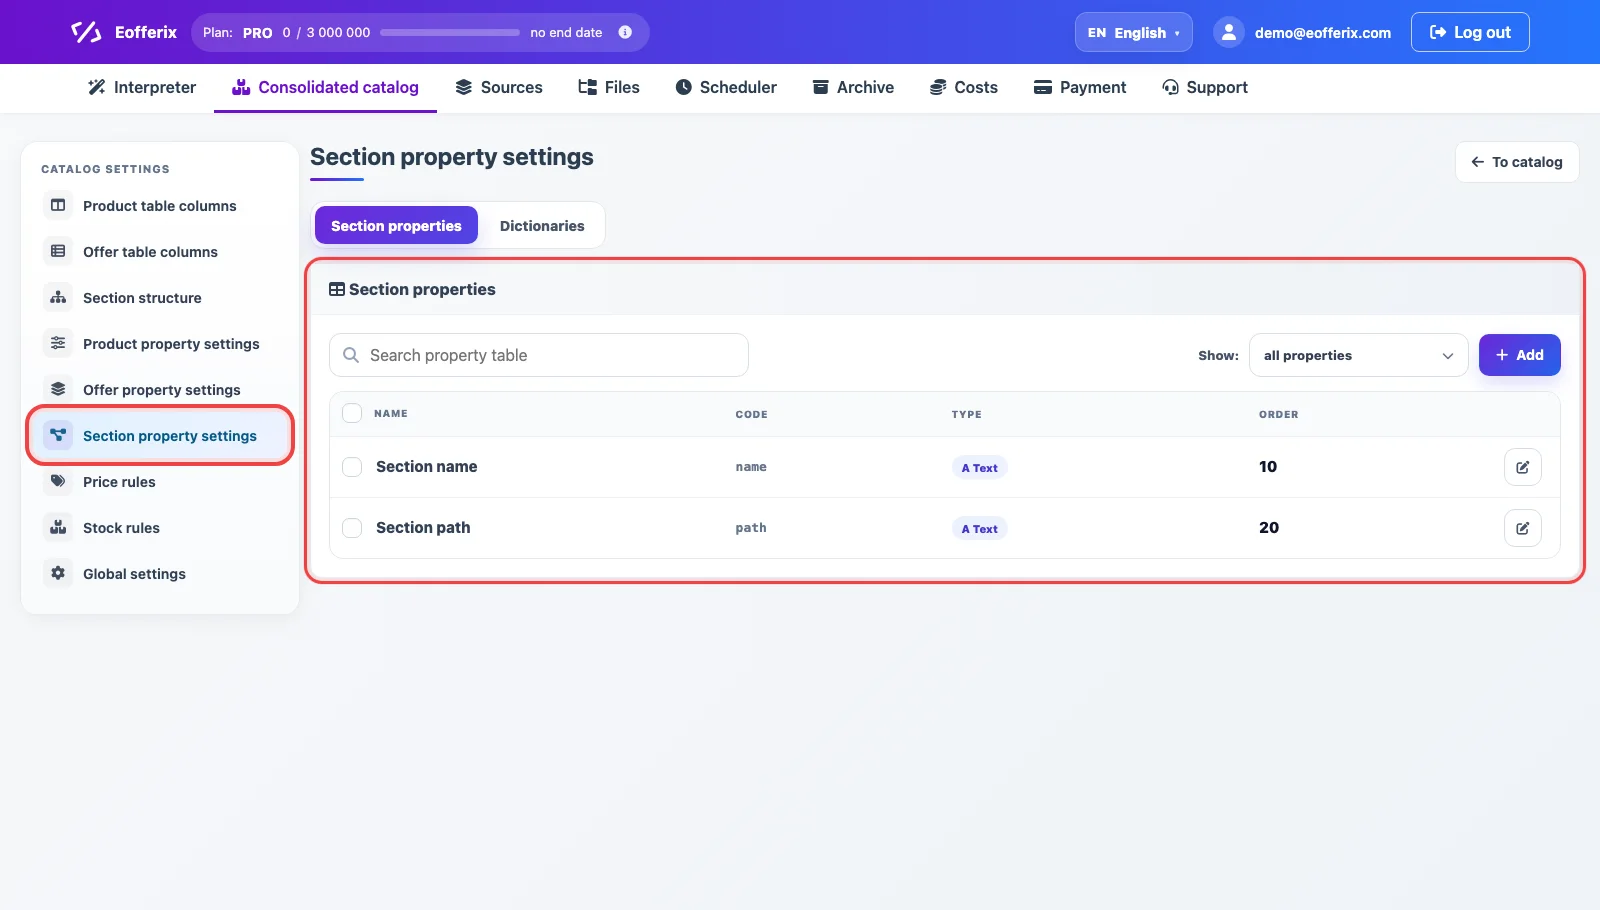Viewport: 1600px width, 910px height.
Task: Click the table icon beside Section properties heading
Action: (x=337, y=289)
